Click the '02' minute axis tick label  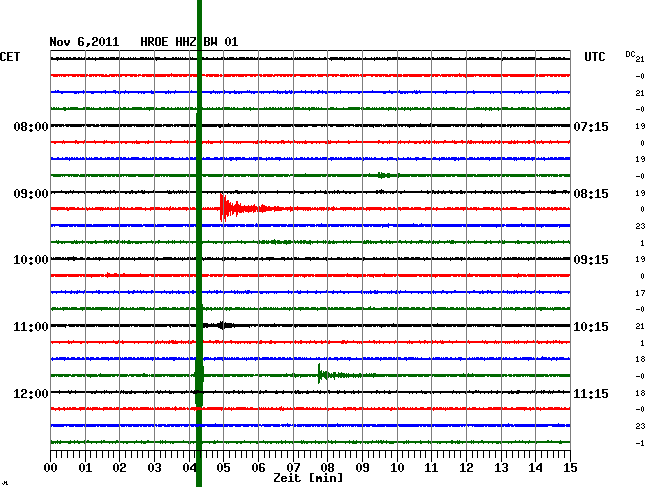(119, 468)
